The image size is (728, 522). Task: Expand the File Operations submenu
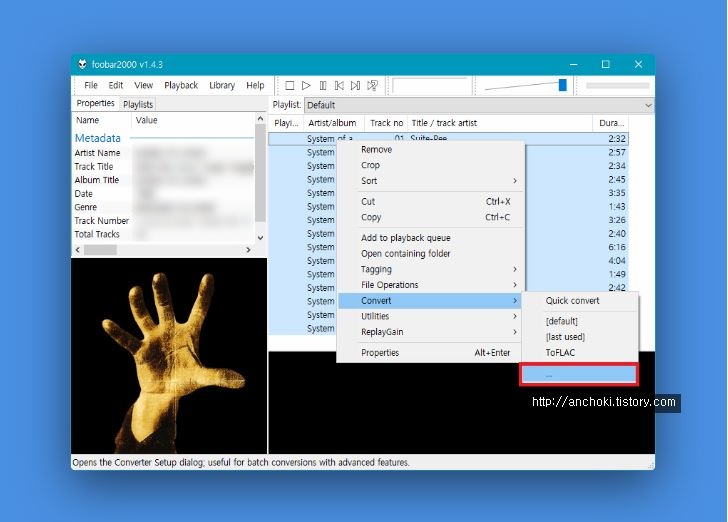tap(430, 285)
